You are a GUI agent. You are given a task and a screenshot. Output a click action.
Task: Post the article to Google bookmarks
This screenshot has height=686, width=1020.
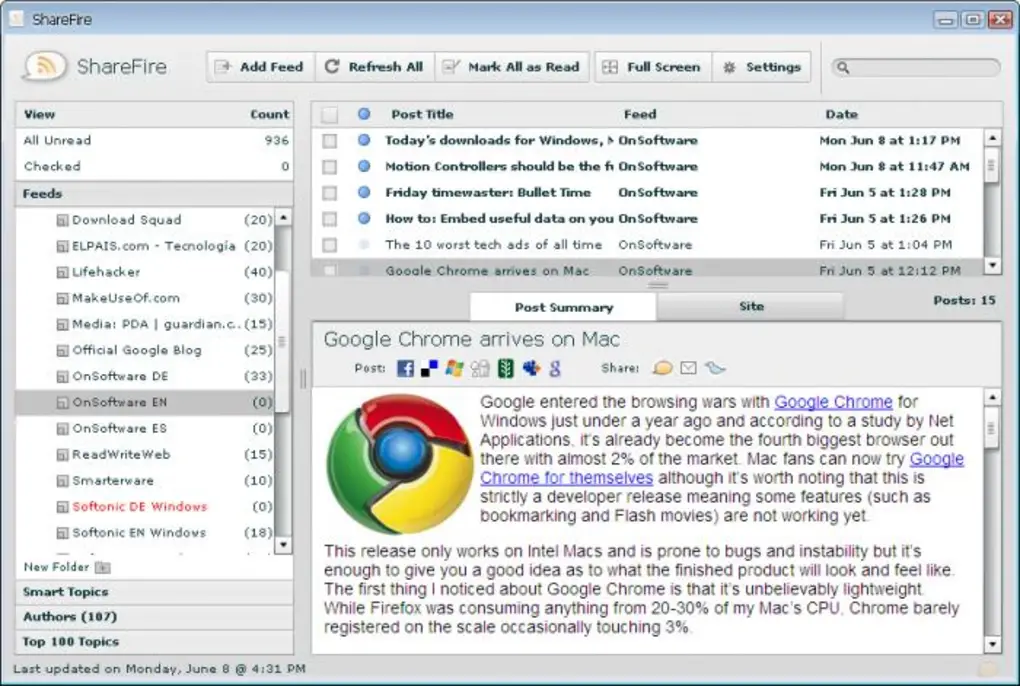tap(555, 369)
